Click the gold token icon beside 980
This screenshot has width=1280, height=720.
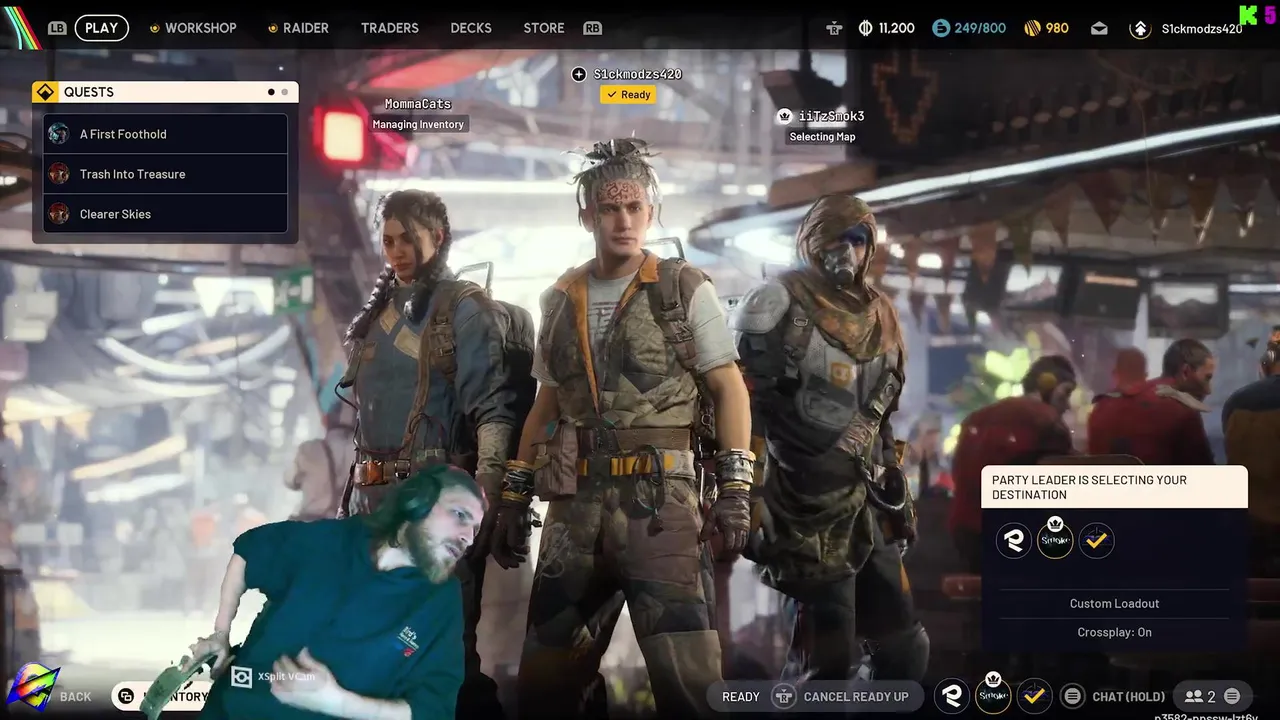1033,28
